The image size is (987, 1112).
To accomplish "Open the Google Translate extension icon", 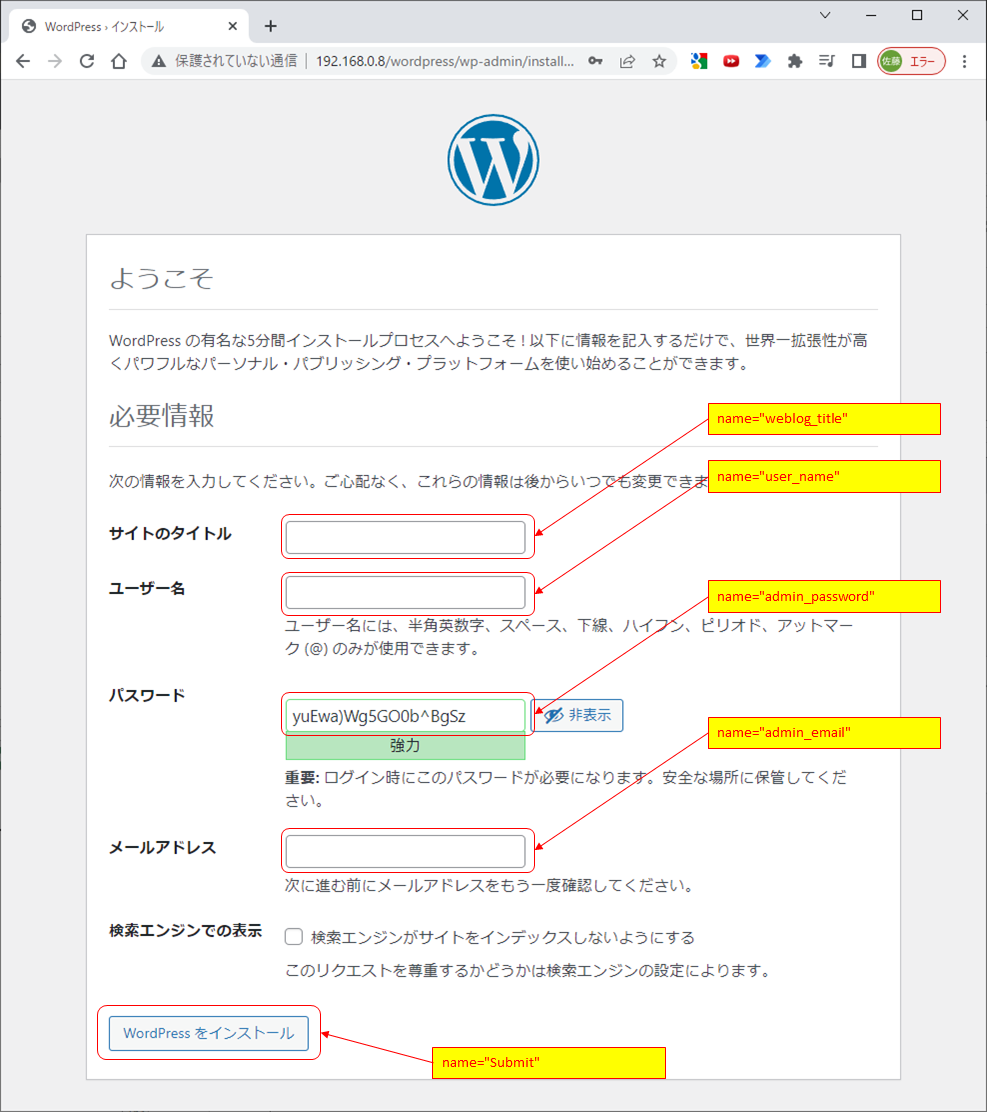I will (x=699, y=62).
